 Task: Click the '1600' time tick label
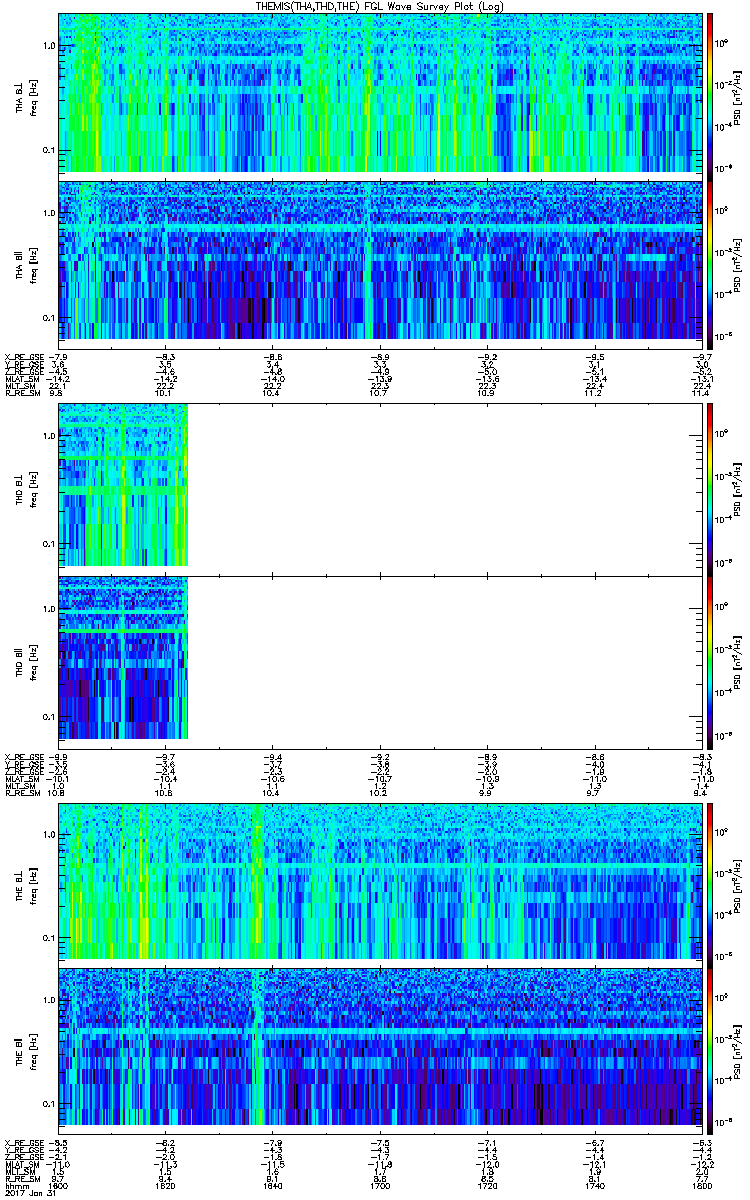[x=58, y=1184]
